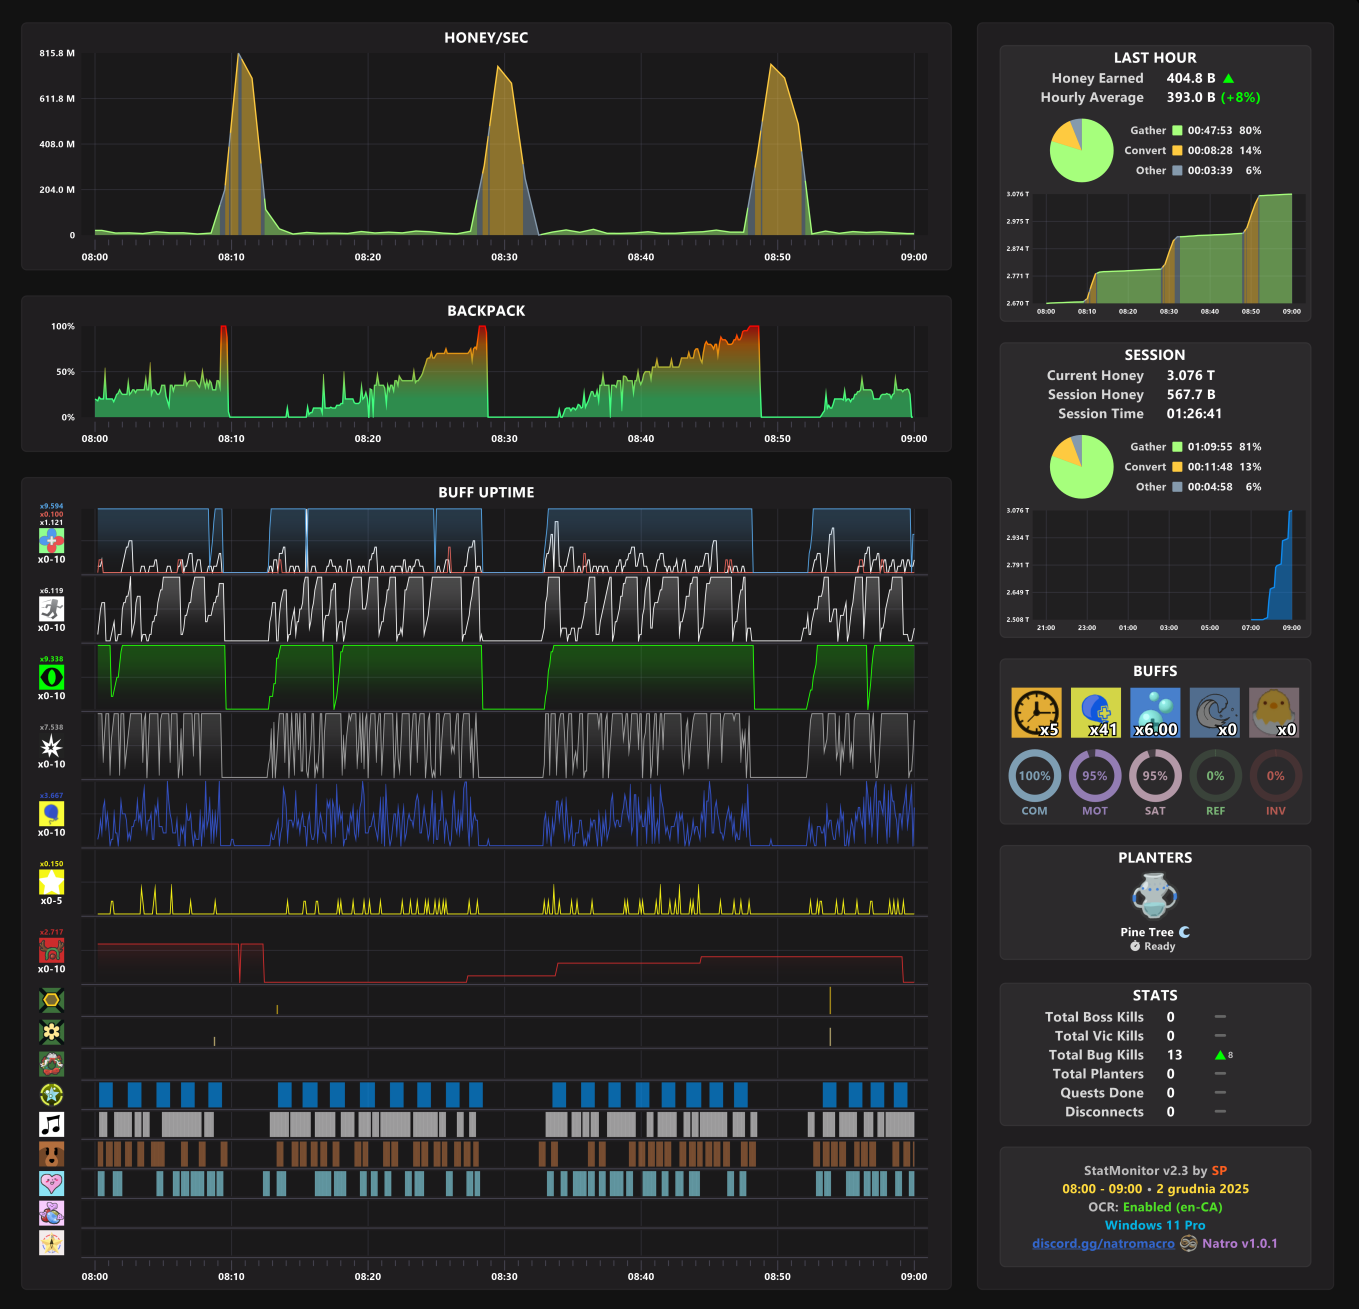Click the MOT 95% progress ring
The height and width of the screenshot is (1309, 1359).
click(x=1095, y=776)
